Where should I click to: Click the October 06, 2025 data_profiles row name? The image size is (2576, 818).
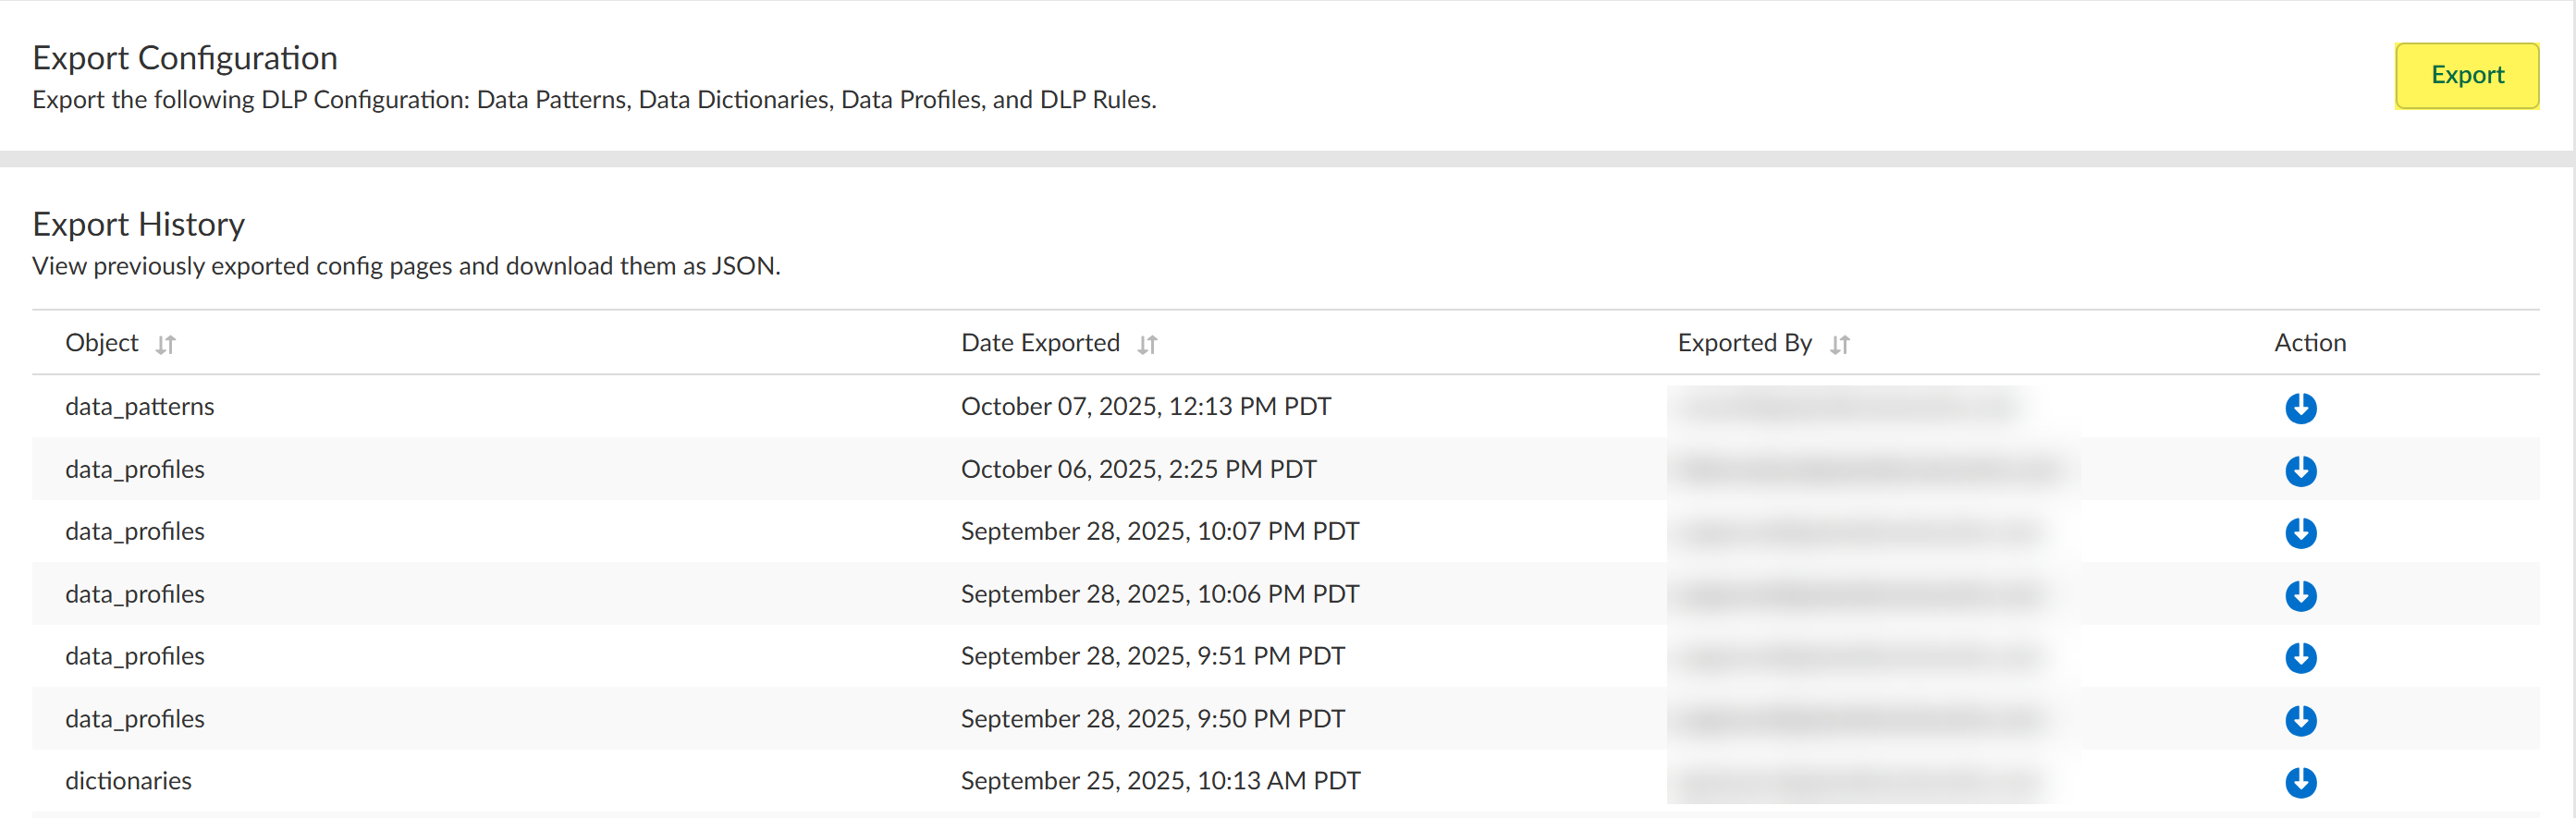coord(135,469)
